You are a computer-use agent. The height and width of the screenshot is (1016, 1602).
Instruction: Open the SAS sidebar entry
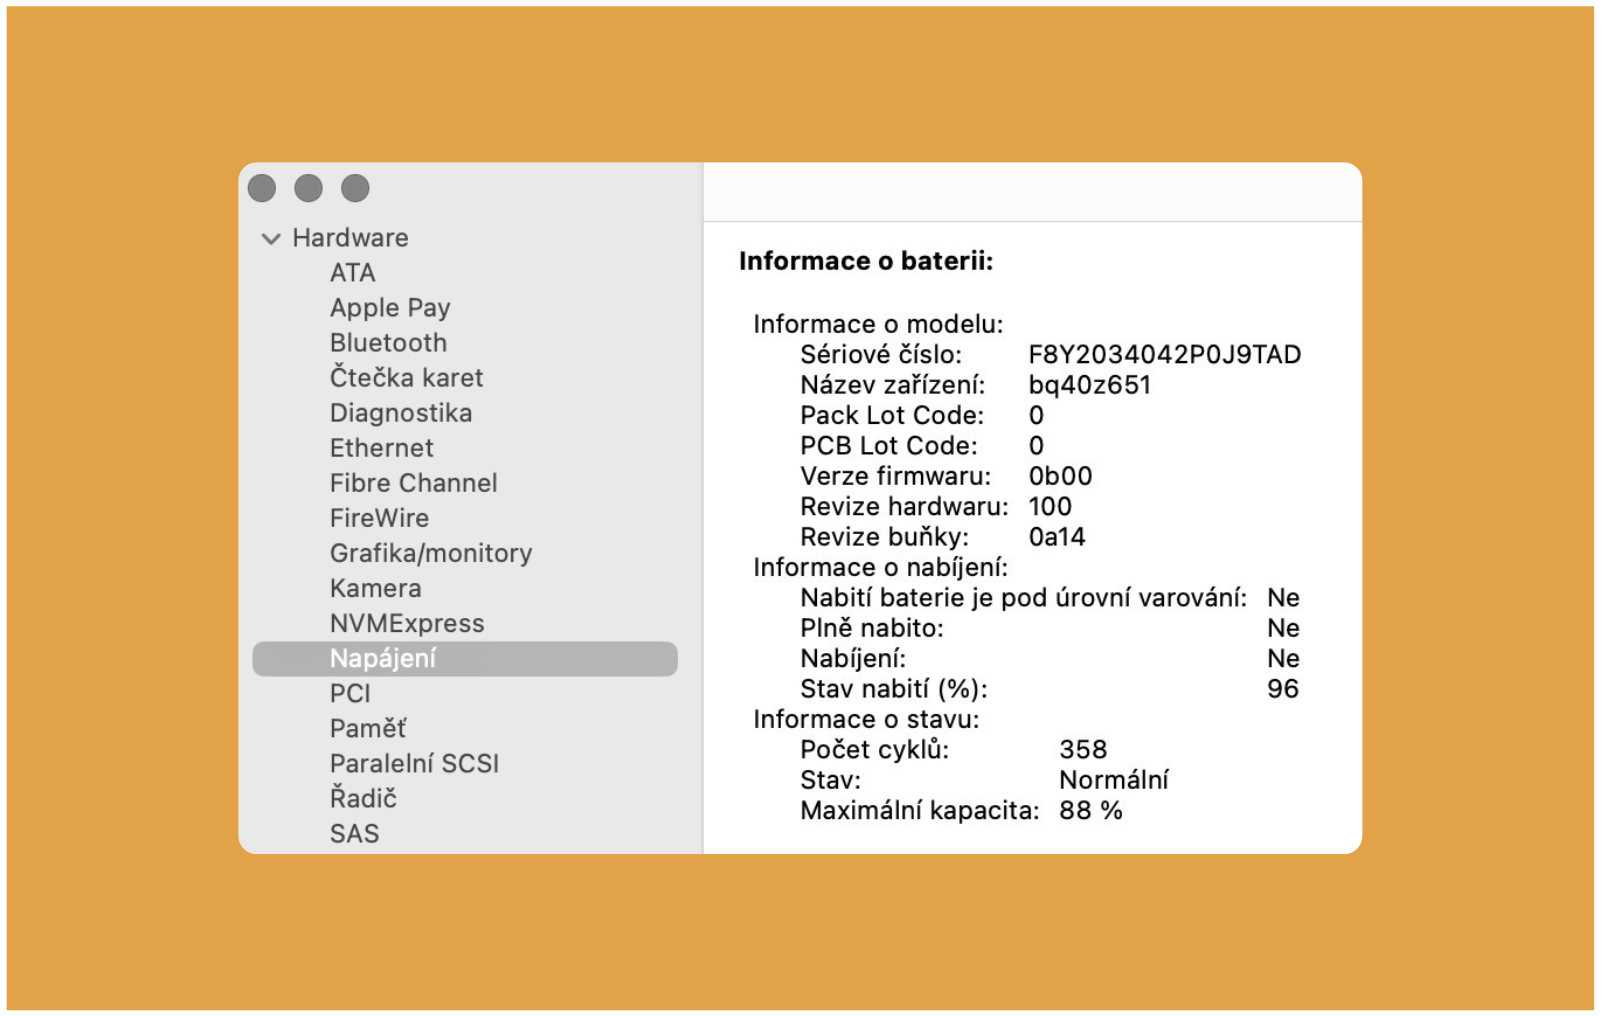coord(355,834)
